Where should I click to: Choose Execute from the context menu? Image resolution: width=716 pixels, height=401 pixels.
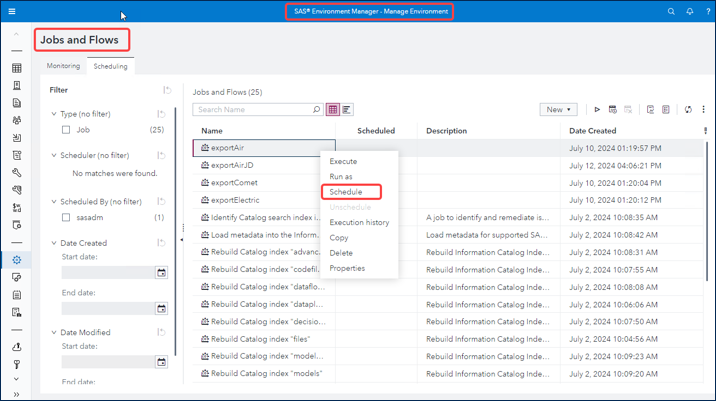pos(343,161)
